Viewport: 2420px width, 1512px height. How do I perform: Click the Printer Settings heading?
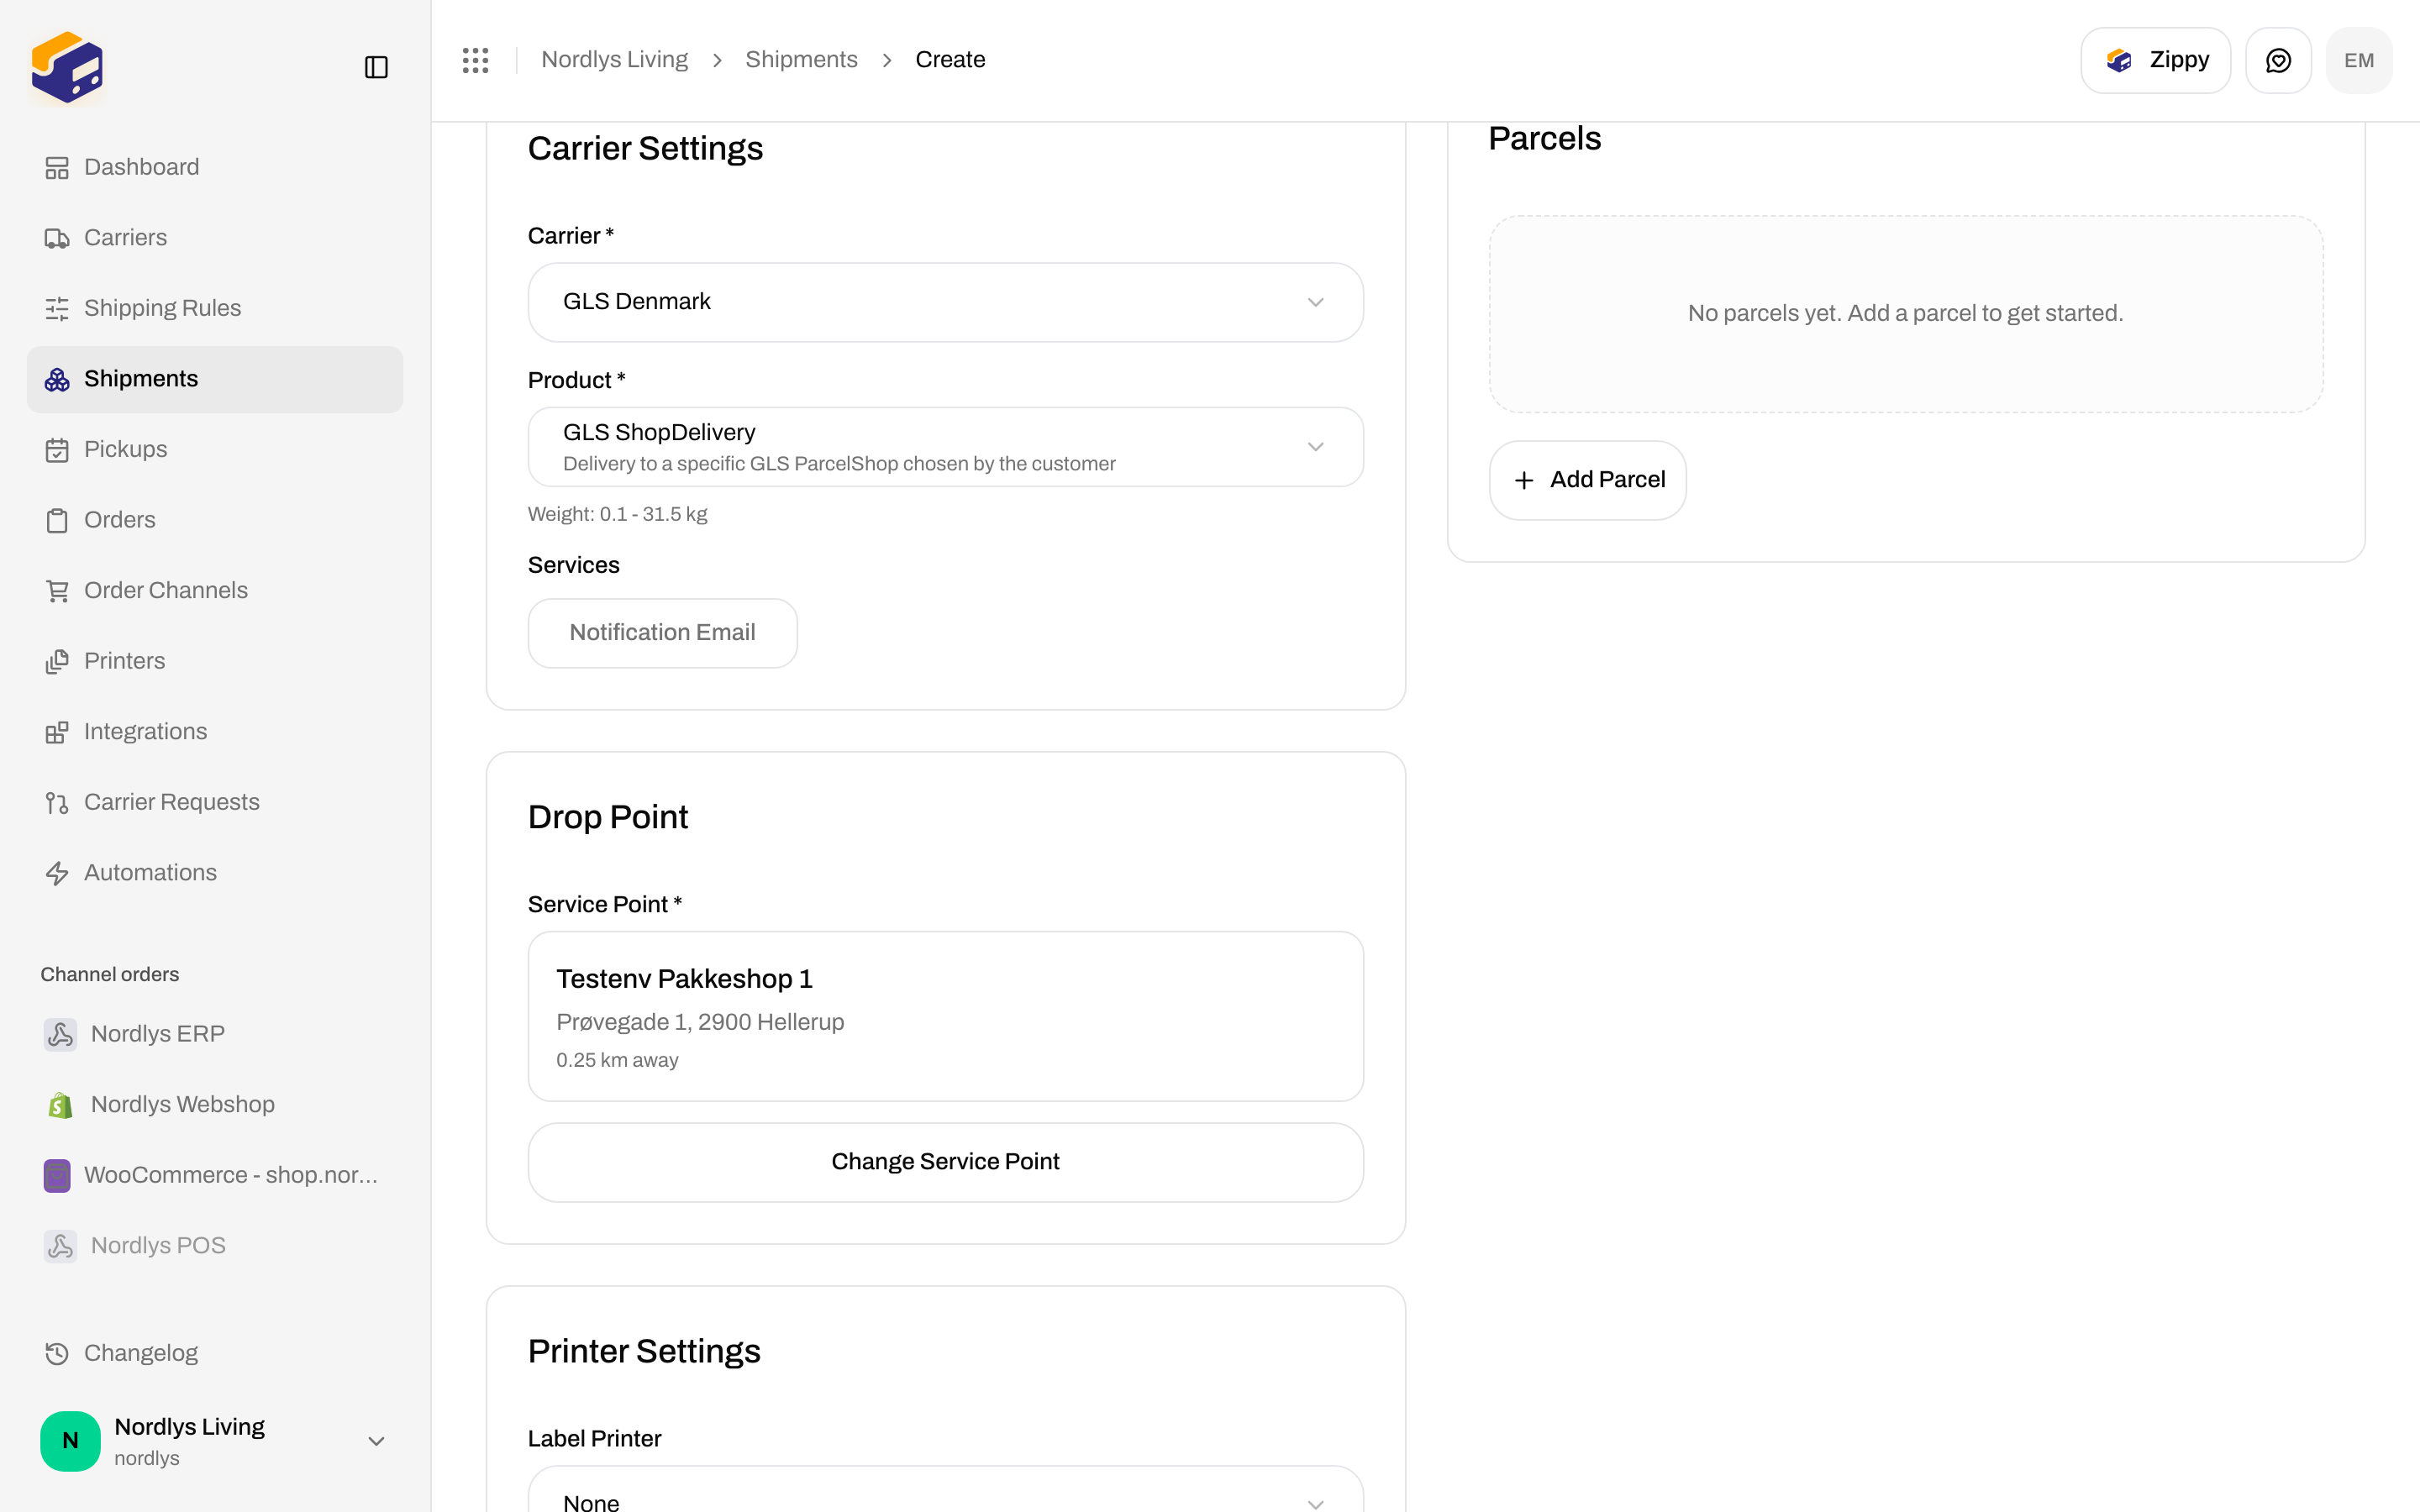644,1352
